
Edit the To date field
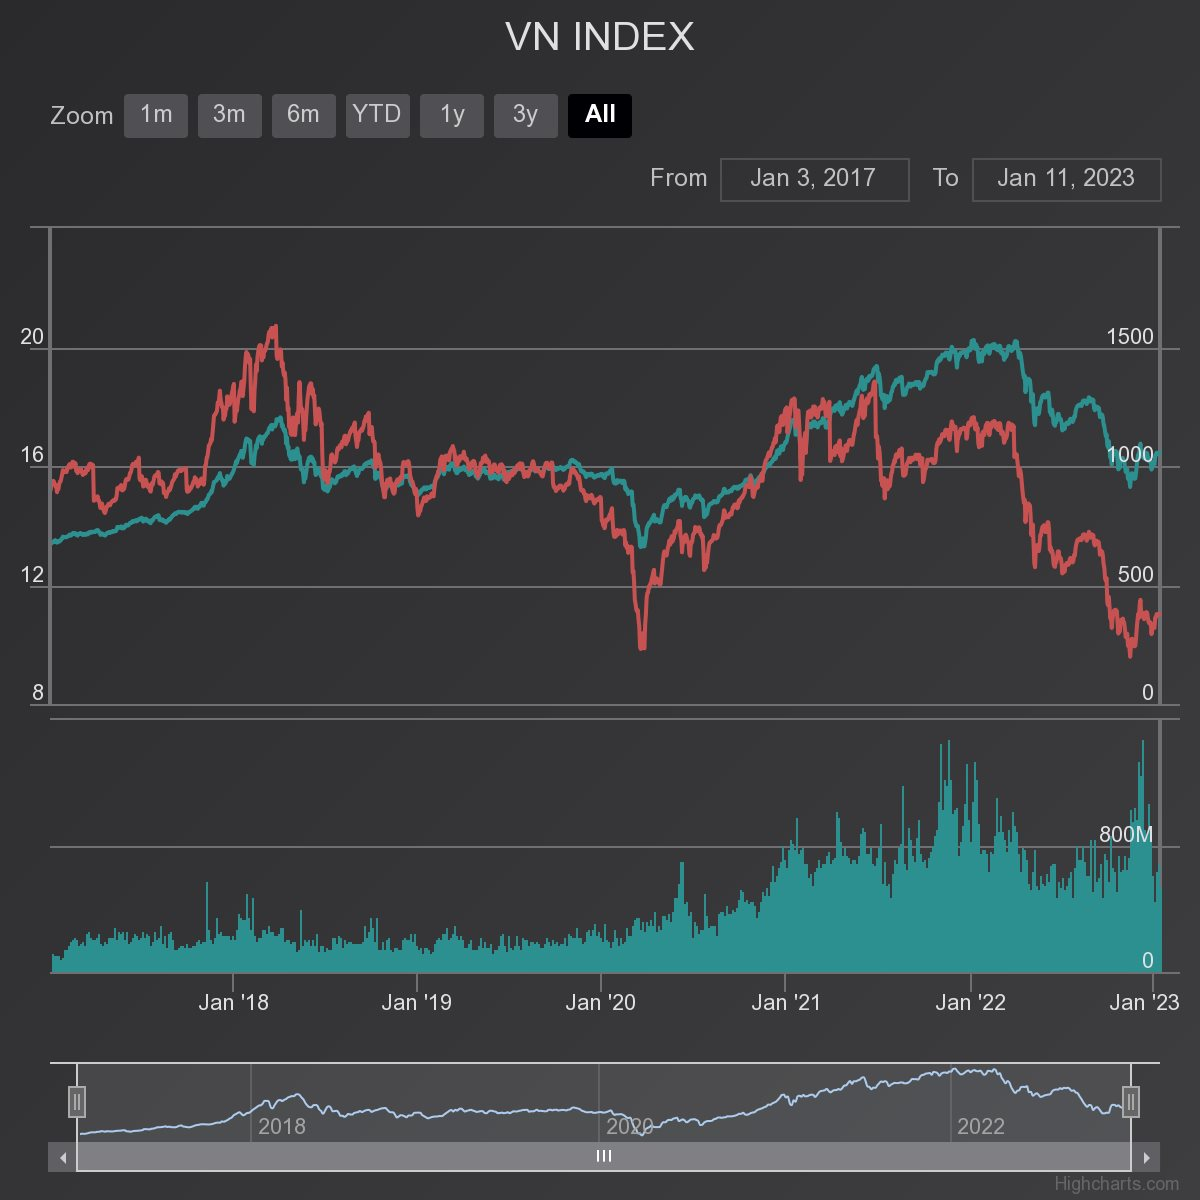pos(1066,179)
